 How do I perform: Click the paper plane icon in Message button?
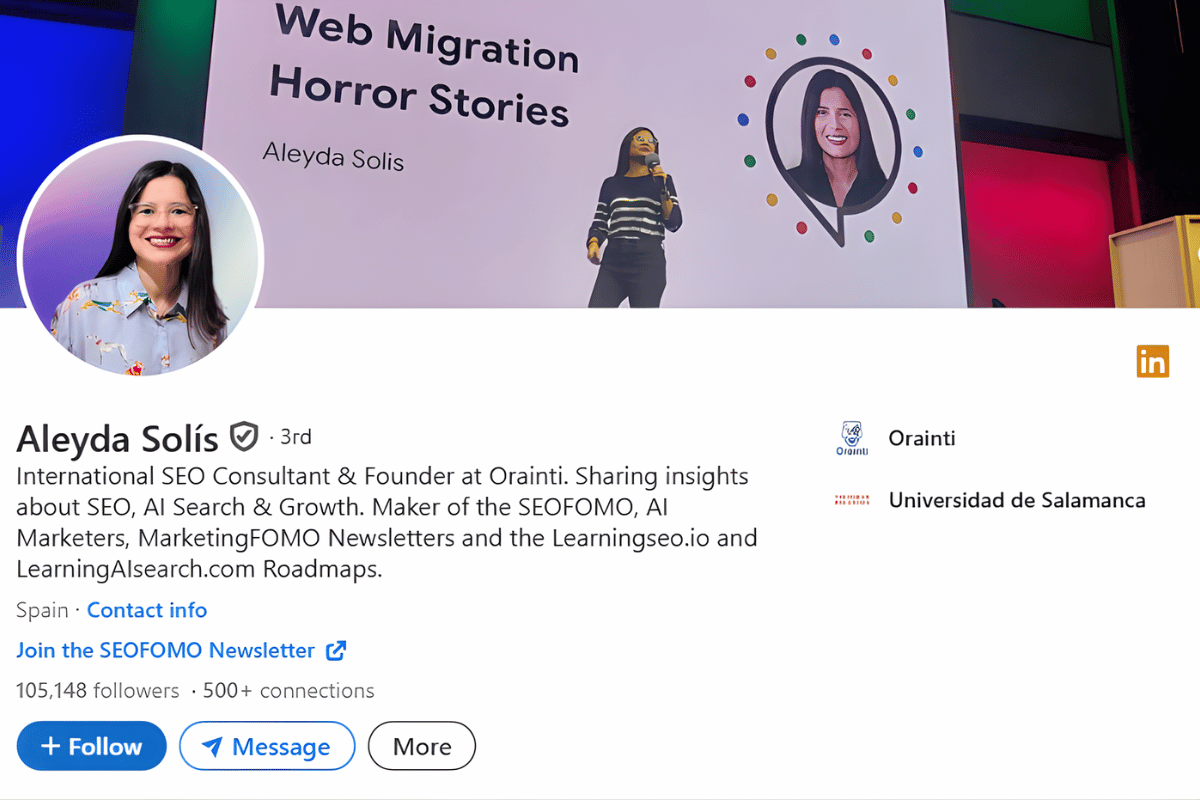point(211,747)
